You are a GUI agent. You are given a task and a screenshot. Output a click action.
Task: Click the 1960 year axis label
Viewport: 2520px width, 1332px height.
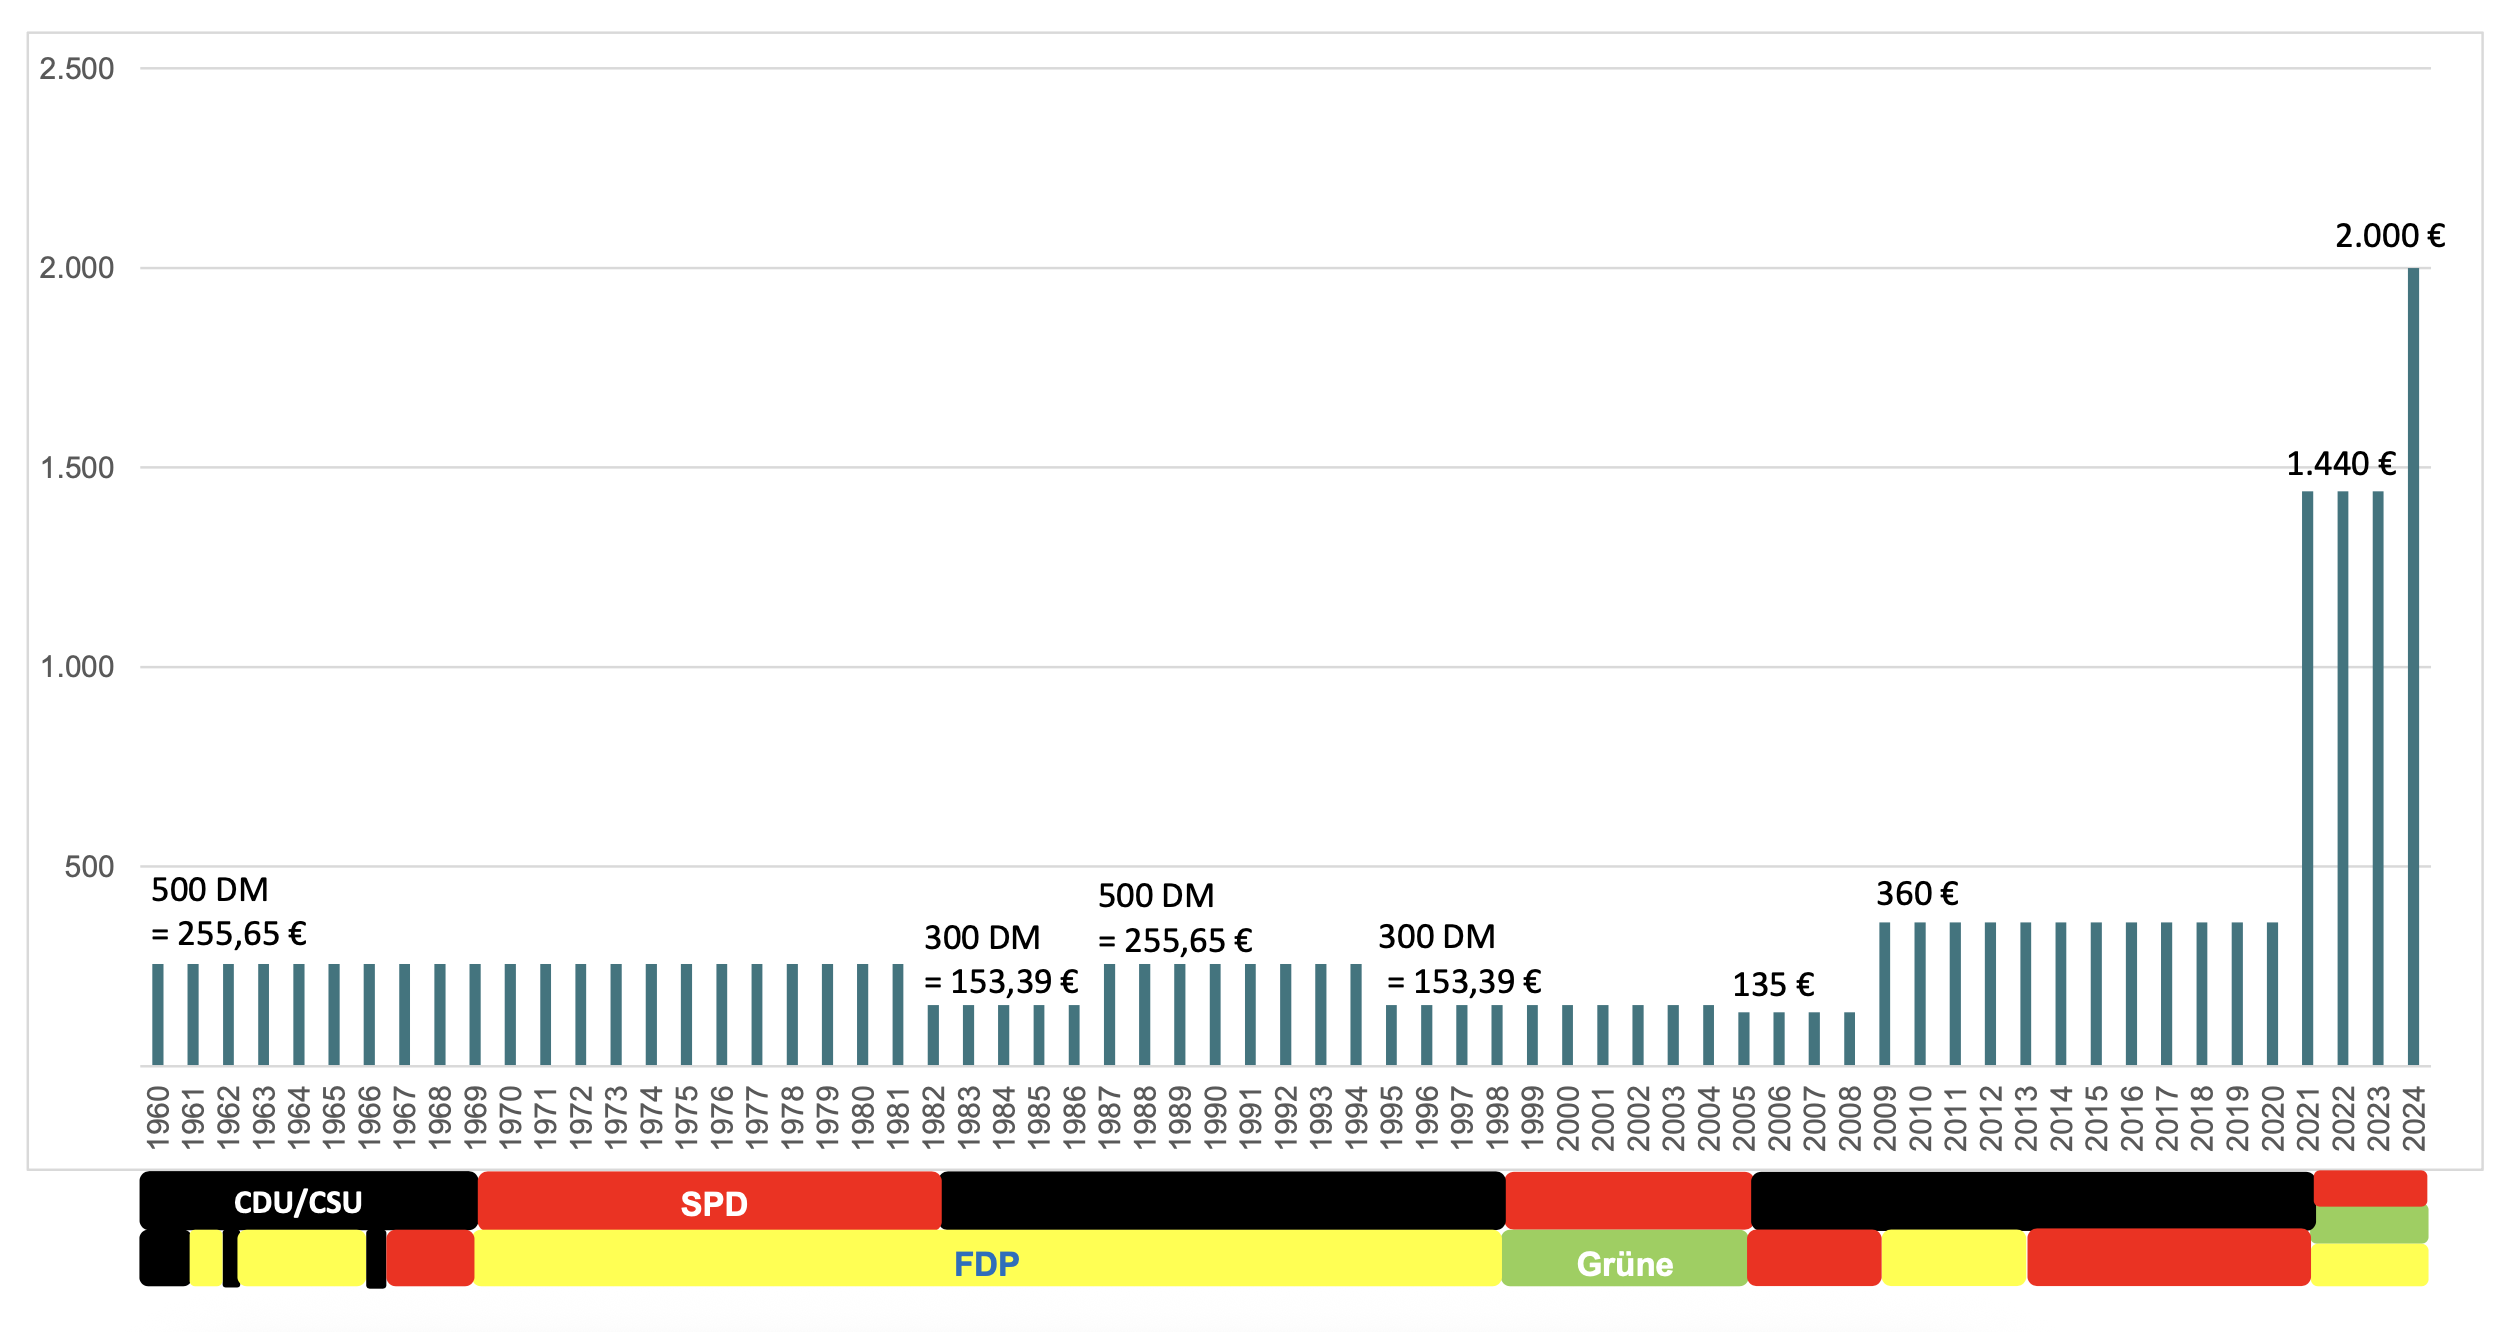[158, 1119]
